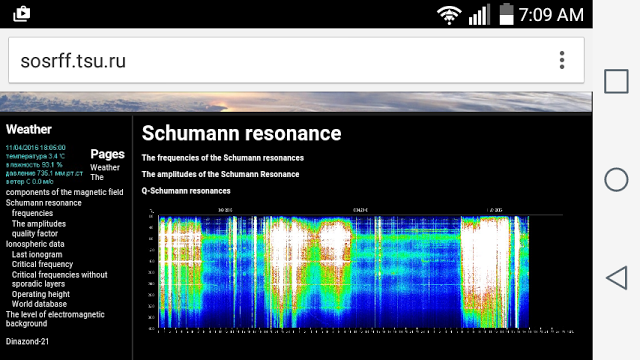Select Critical frequency sidebar item
Viewport: 640px width, 360px height.
[42, 264]
